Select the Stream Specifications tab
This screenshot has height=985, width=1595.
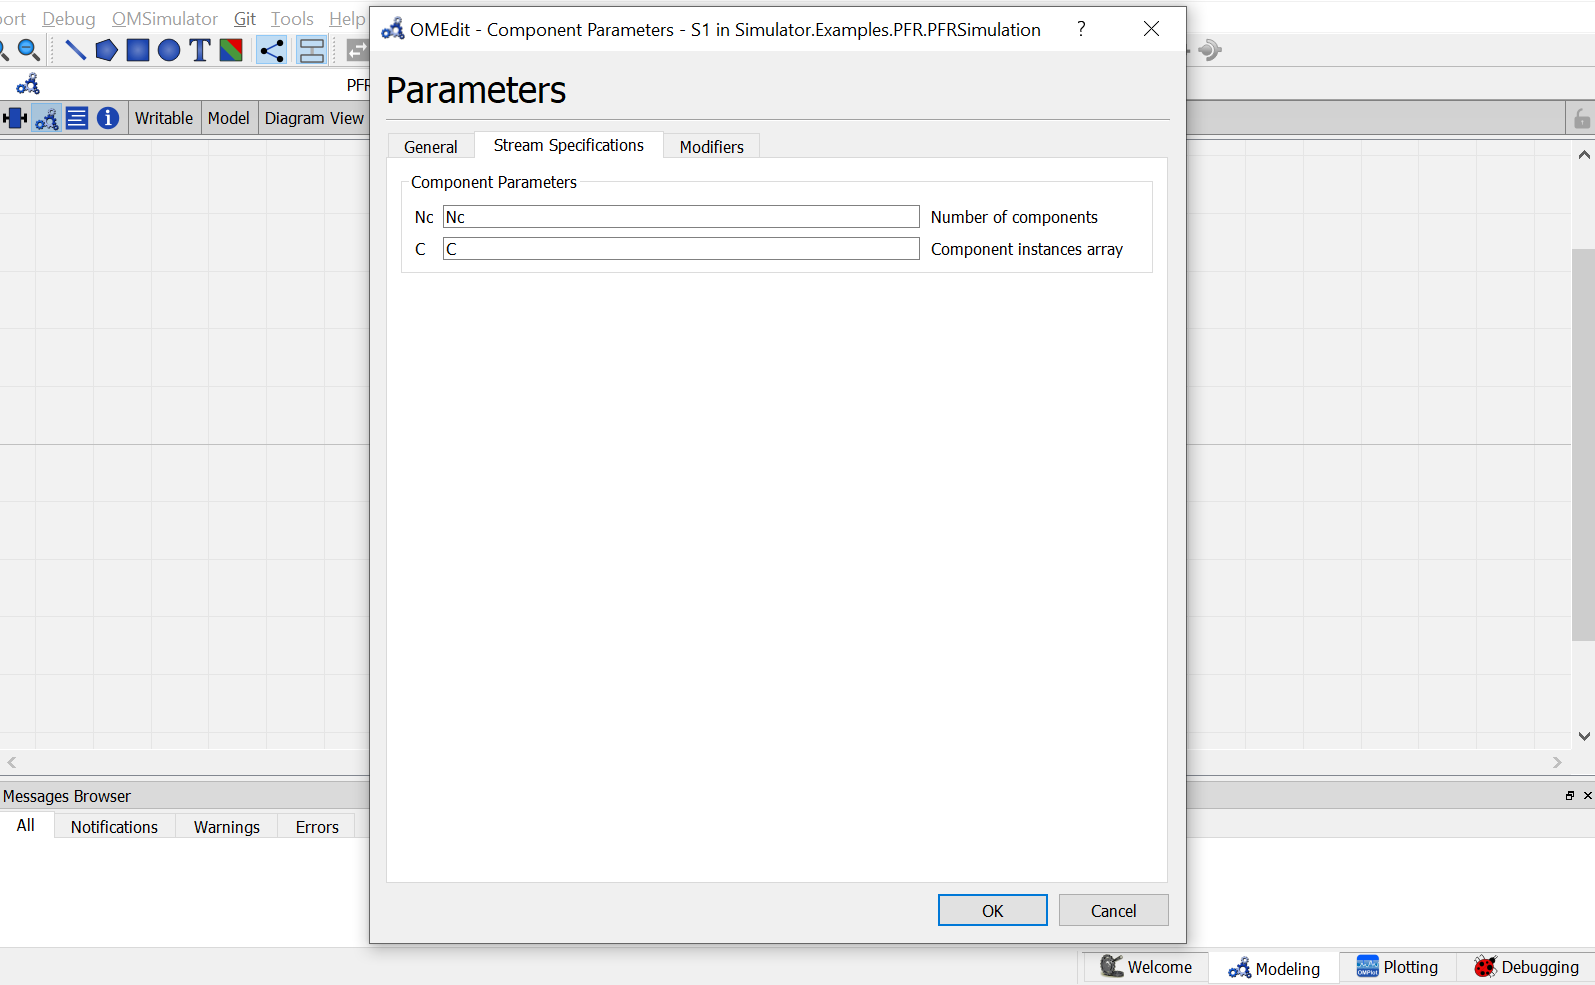[x=569, y=145]
